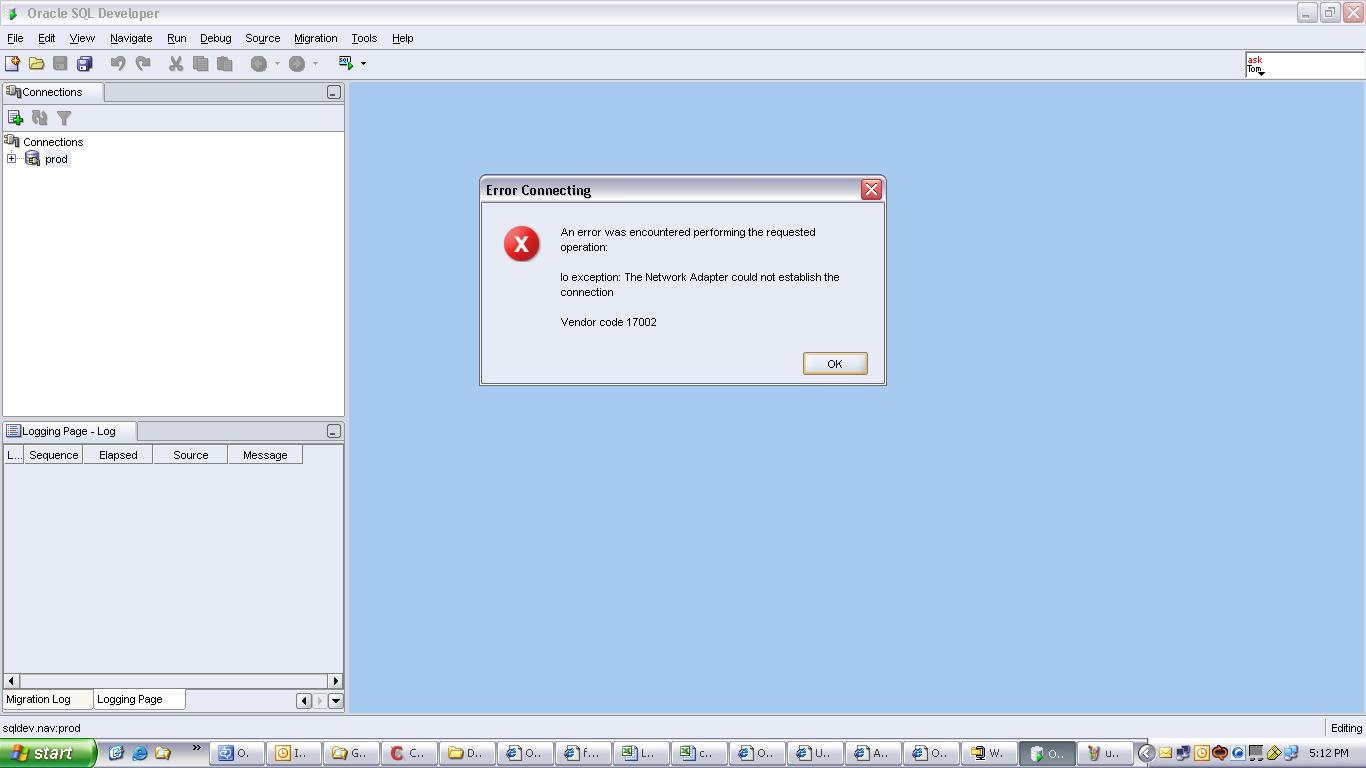Open the SQL Worksheet dropdown arrow
Viewport: 1366px width, 768px height.
pyautogui.click(x=363, y=64)
